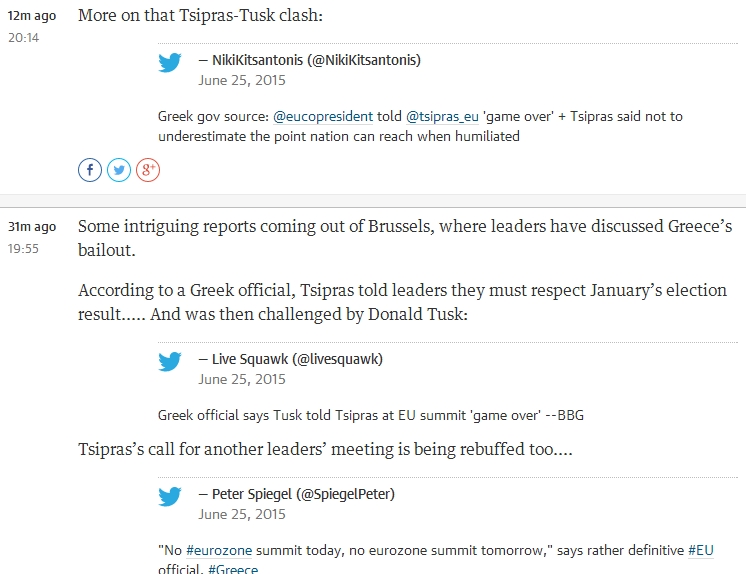Share the post on Google Plus
Viewport: 746px width, 574px height.
tap(148, 170)
